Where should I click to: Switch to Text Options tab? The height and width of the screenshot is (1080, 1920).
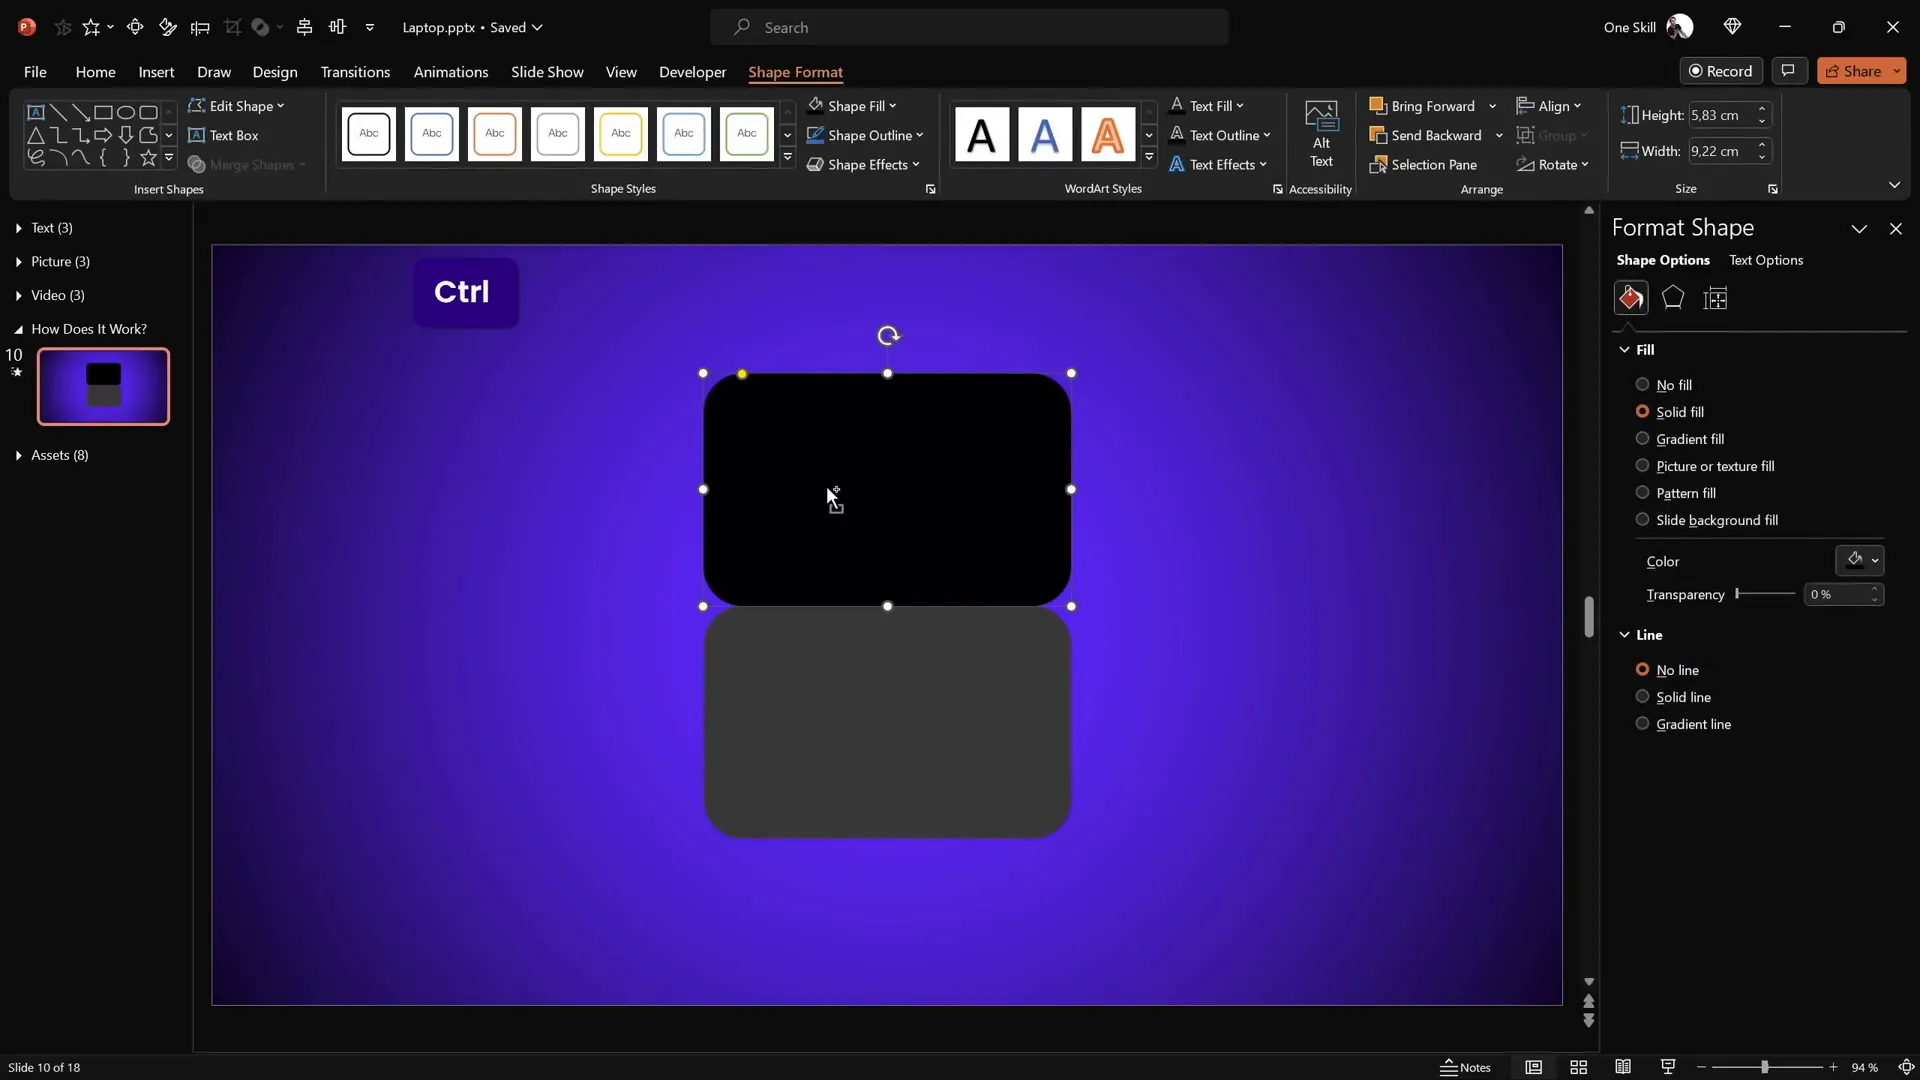[x=1766, y=260]
